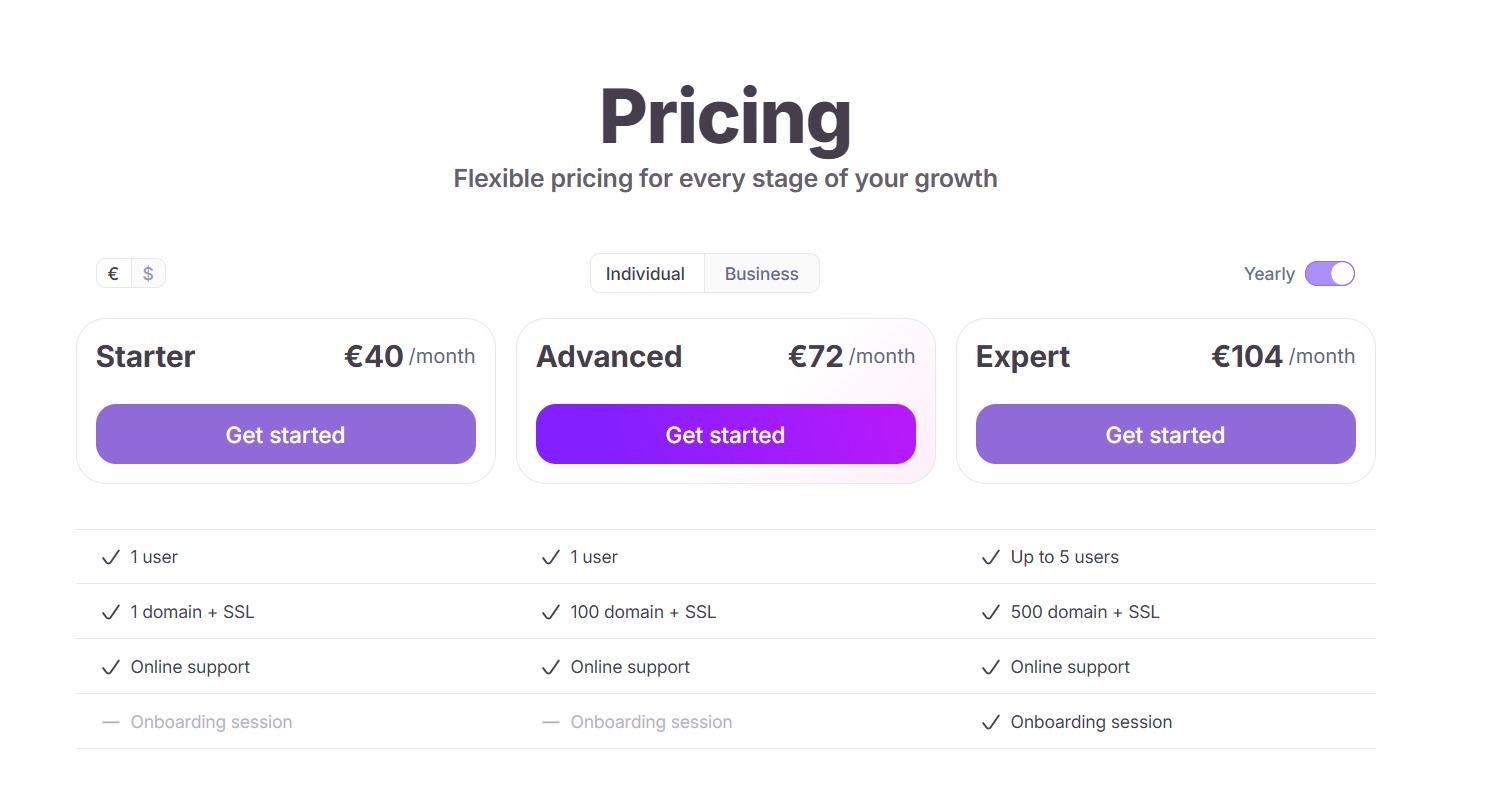Click checkmark beside 500 domain + SSL

991,612
